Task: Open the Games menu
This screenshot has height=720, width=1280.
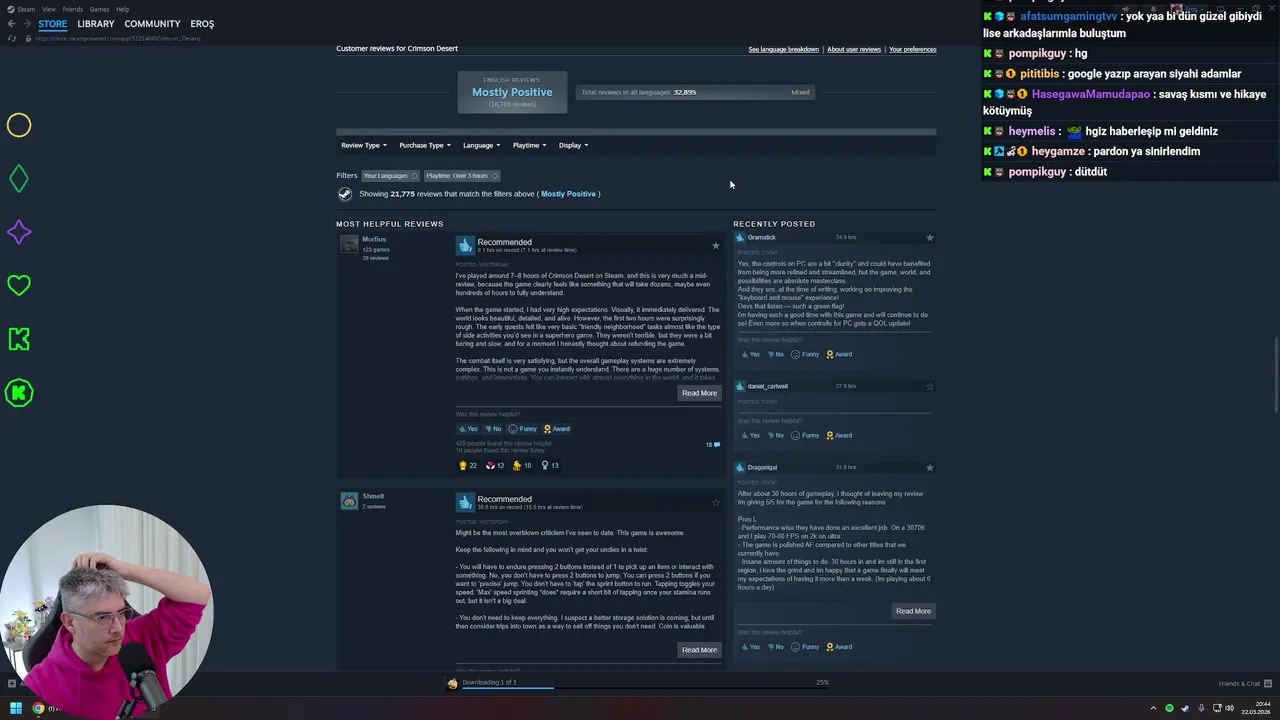Action: tap(99, 9)
